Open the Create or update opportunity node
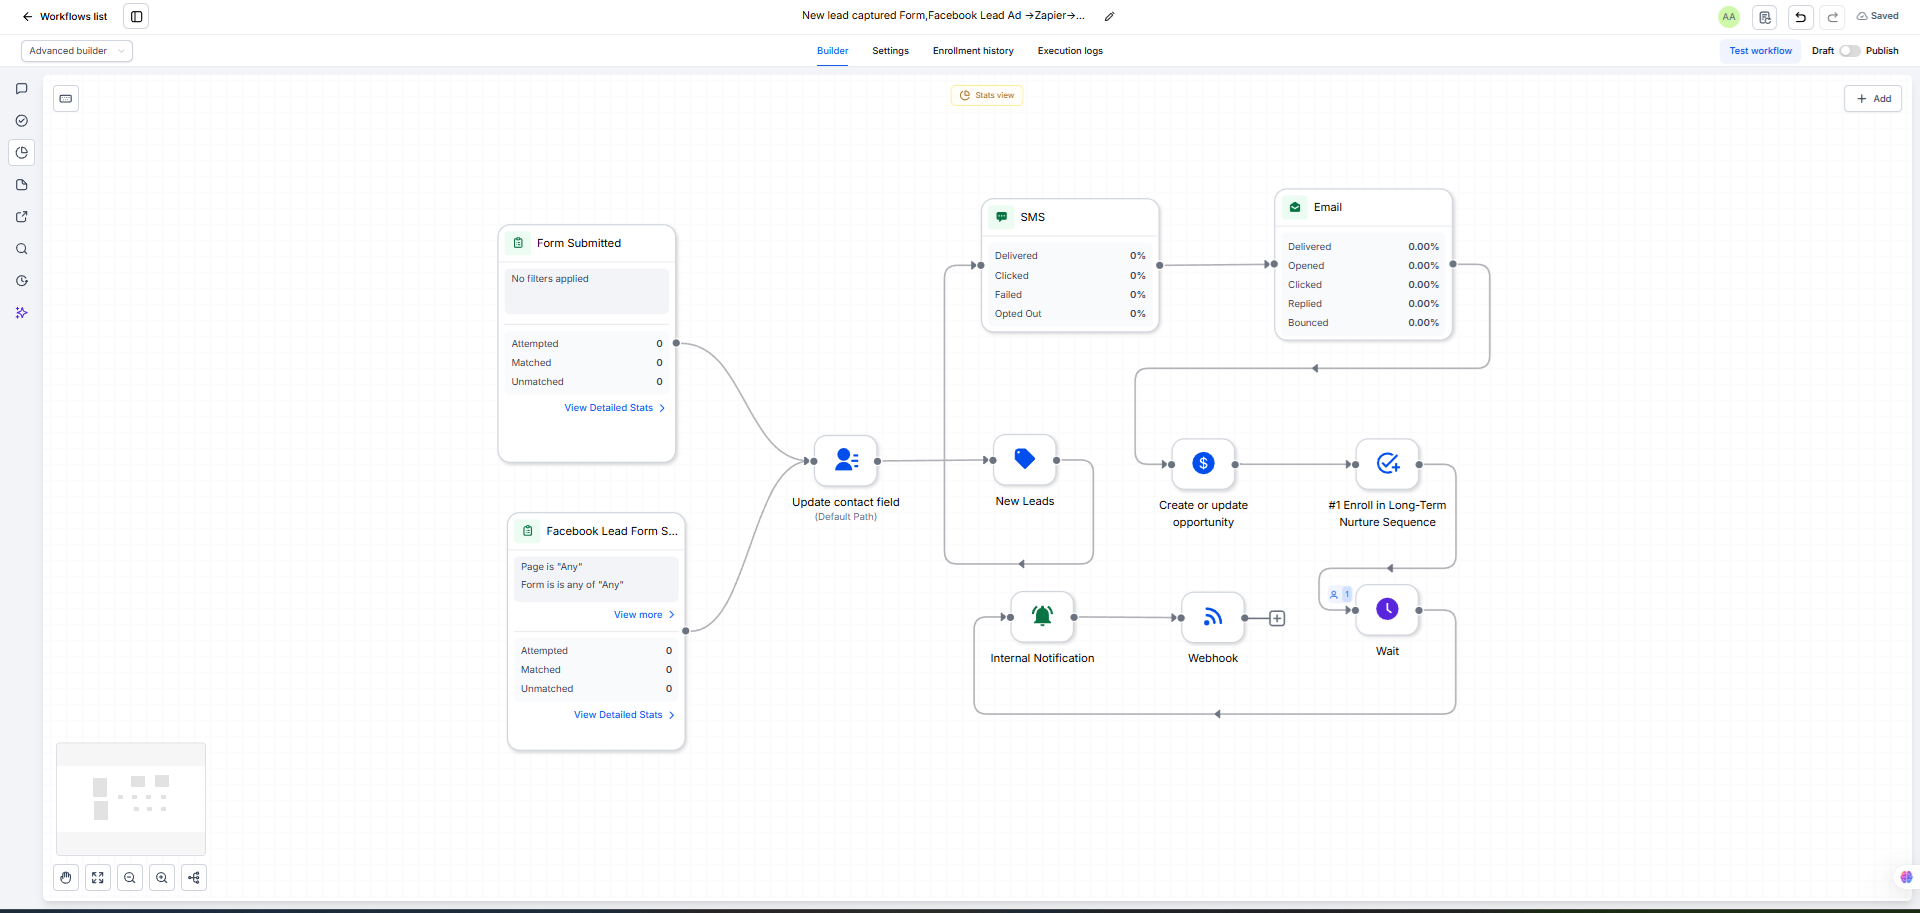The image size is (1920, 913). pyautogui.click(x=1204, y=464)
